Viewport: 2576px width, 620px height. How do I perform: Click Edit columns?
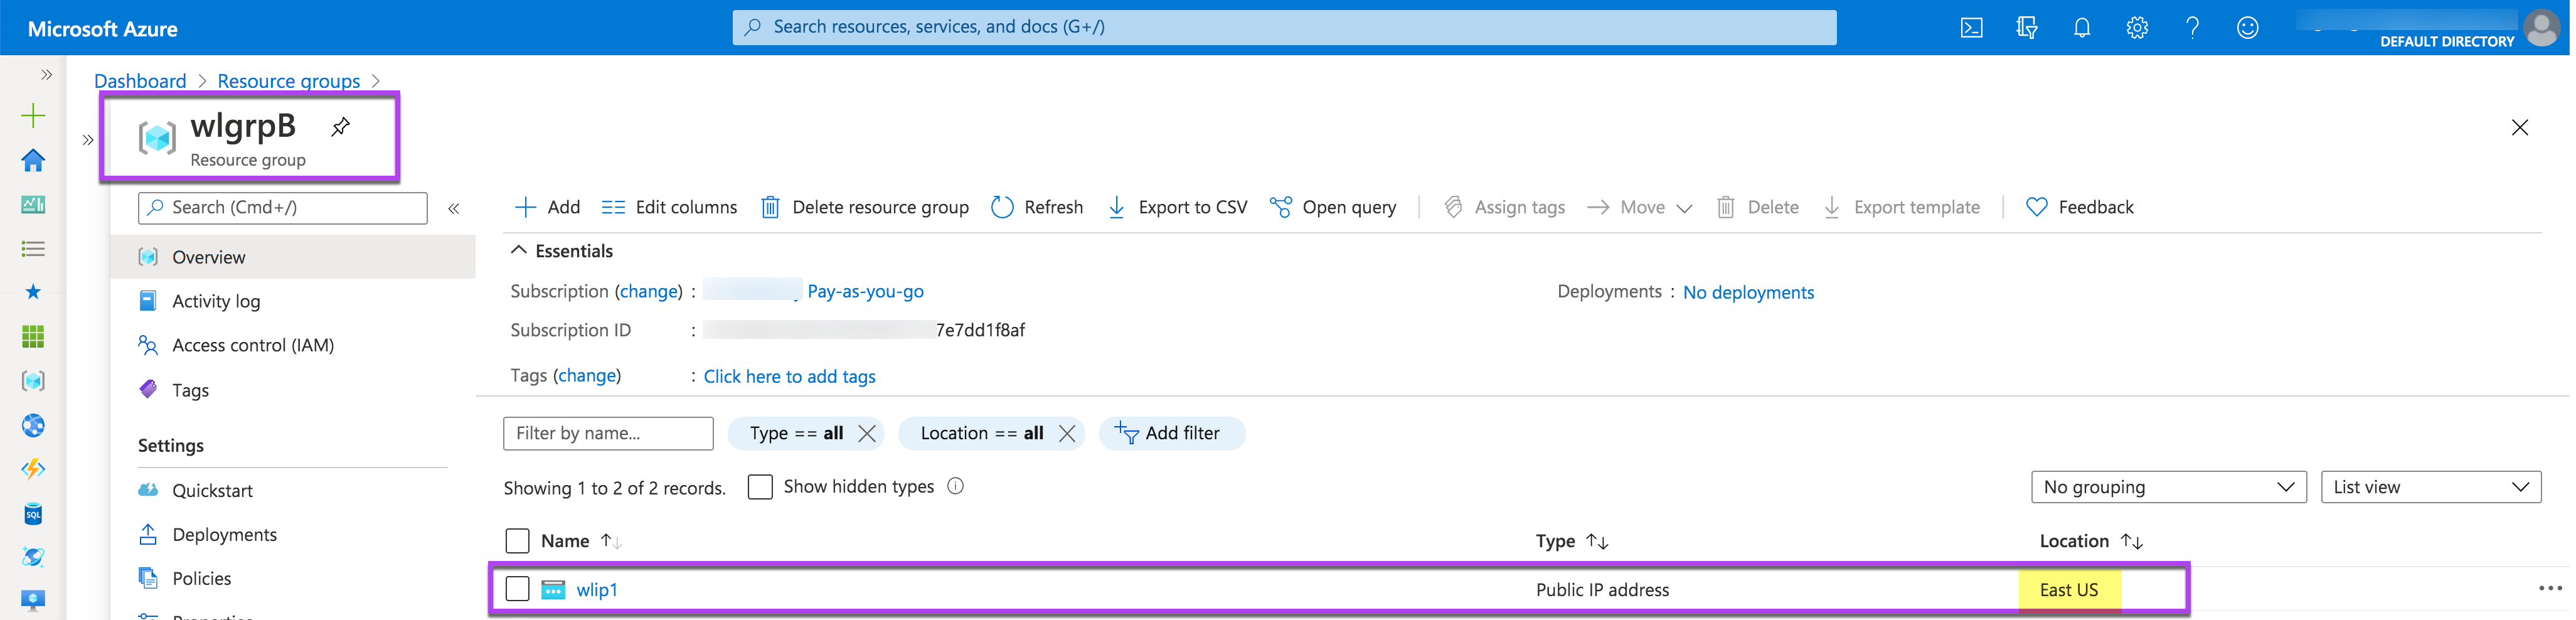(x=669, y=207)
